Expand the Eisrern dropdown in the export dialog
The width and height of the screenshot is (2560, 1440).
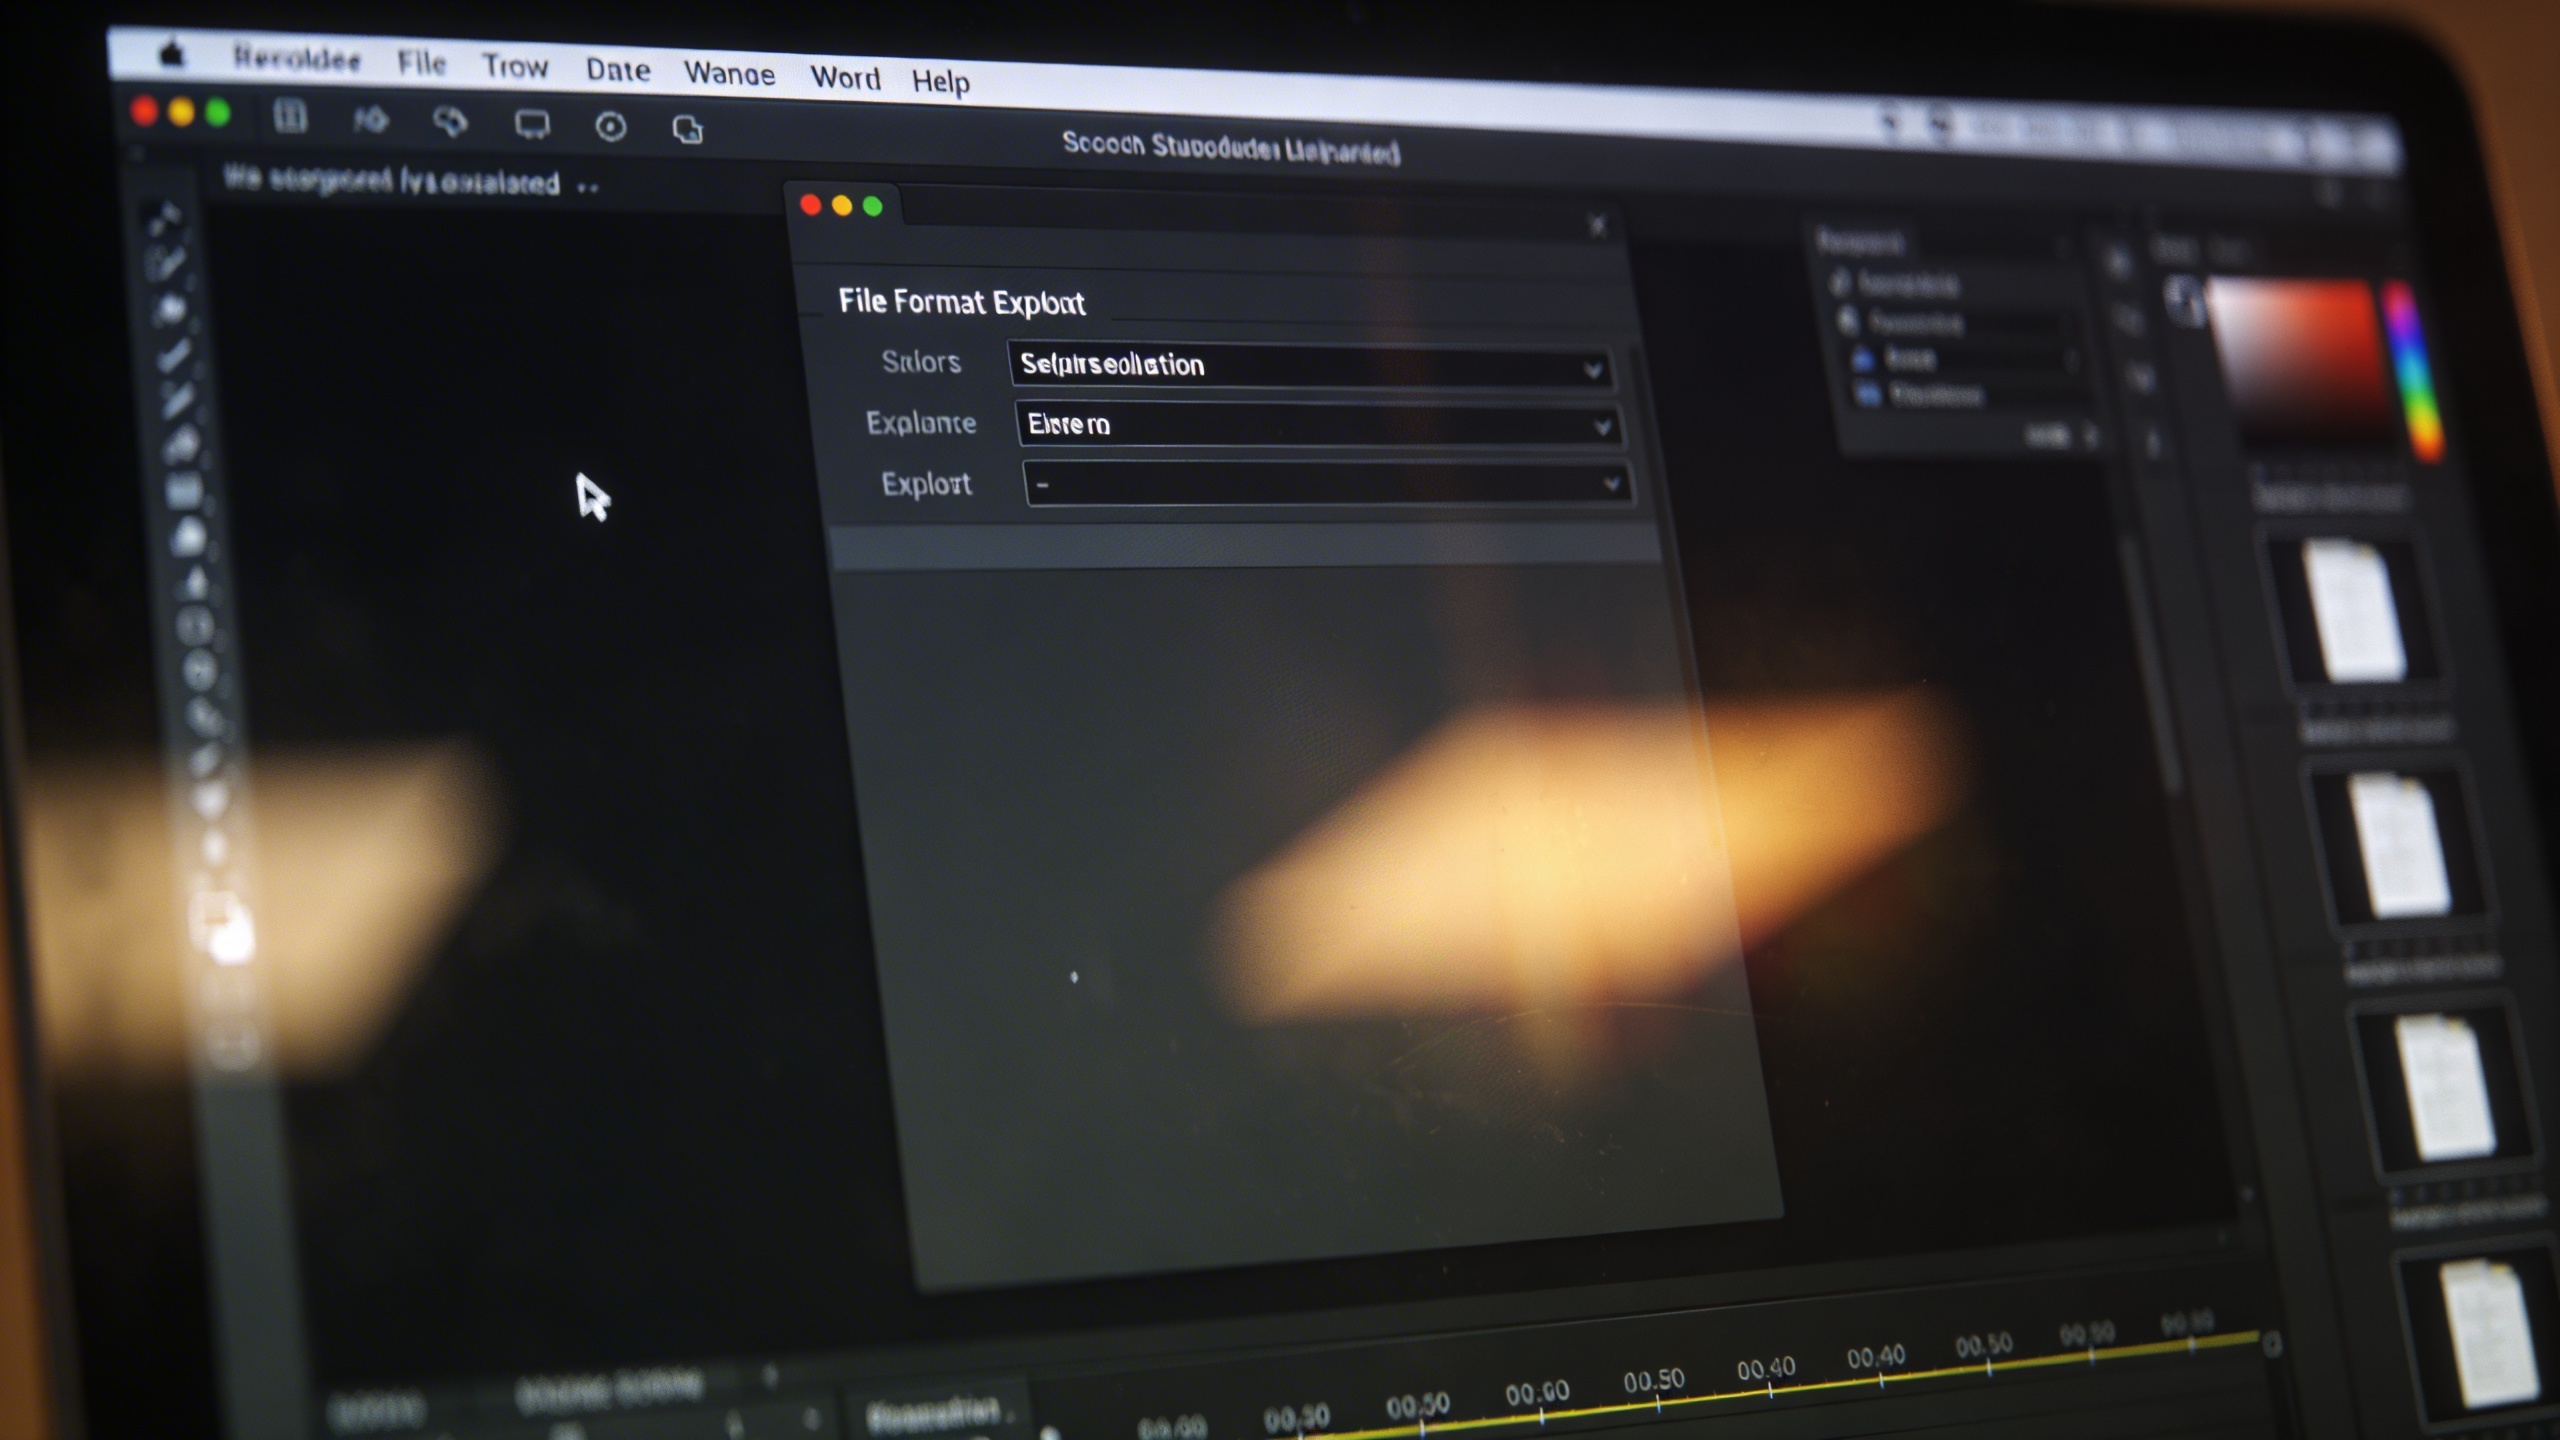(1318, 425)
